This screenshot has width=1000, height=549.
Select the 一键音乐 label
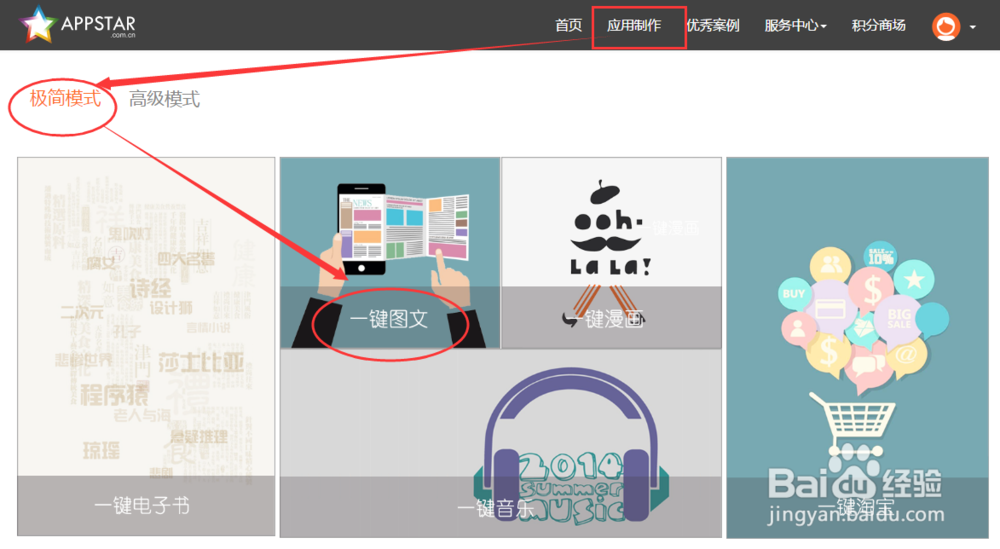496,508
